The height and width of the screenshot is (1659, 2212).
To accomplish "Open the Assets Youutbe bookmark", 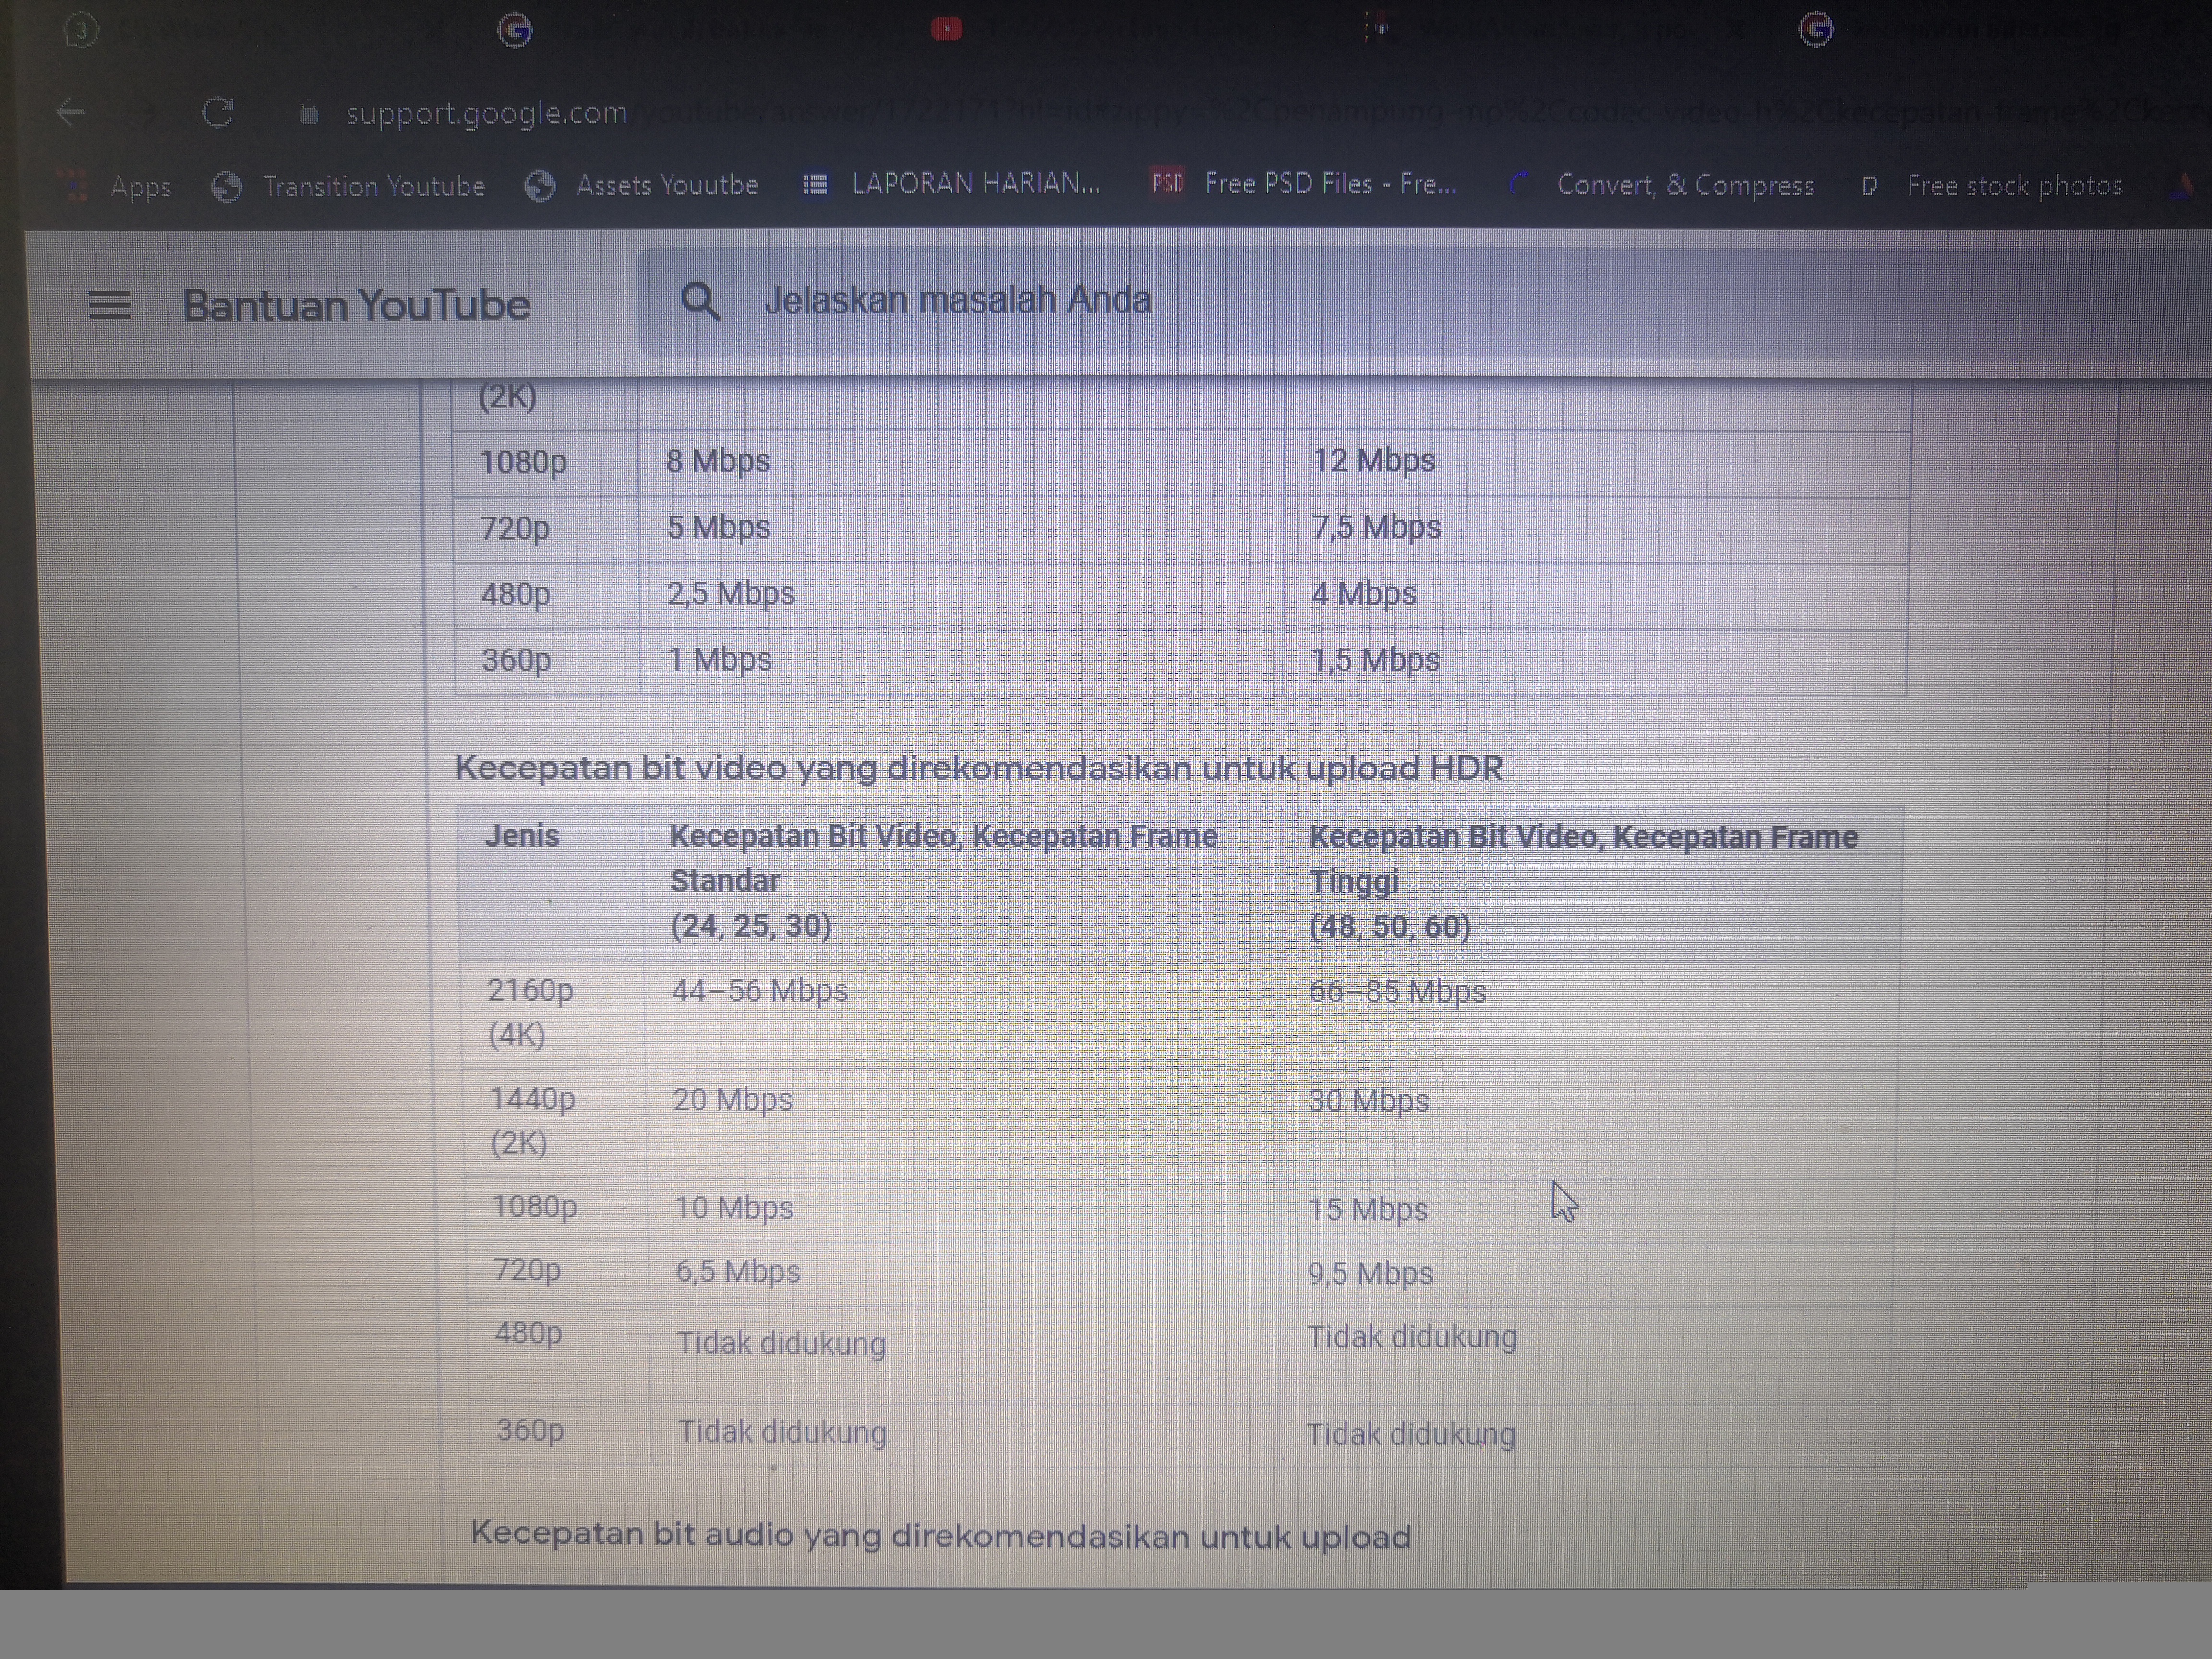I will (x=665, y=185).
